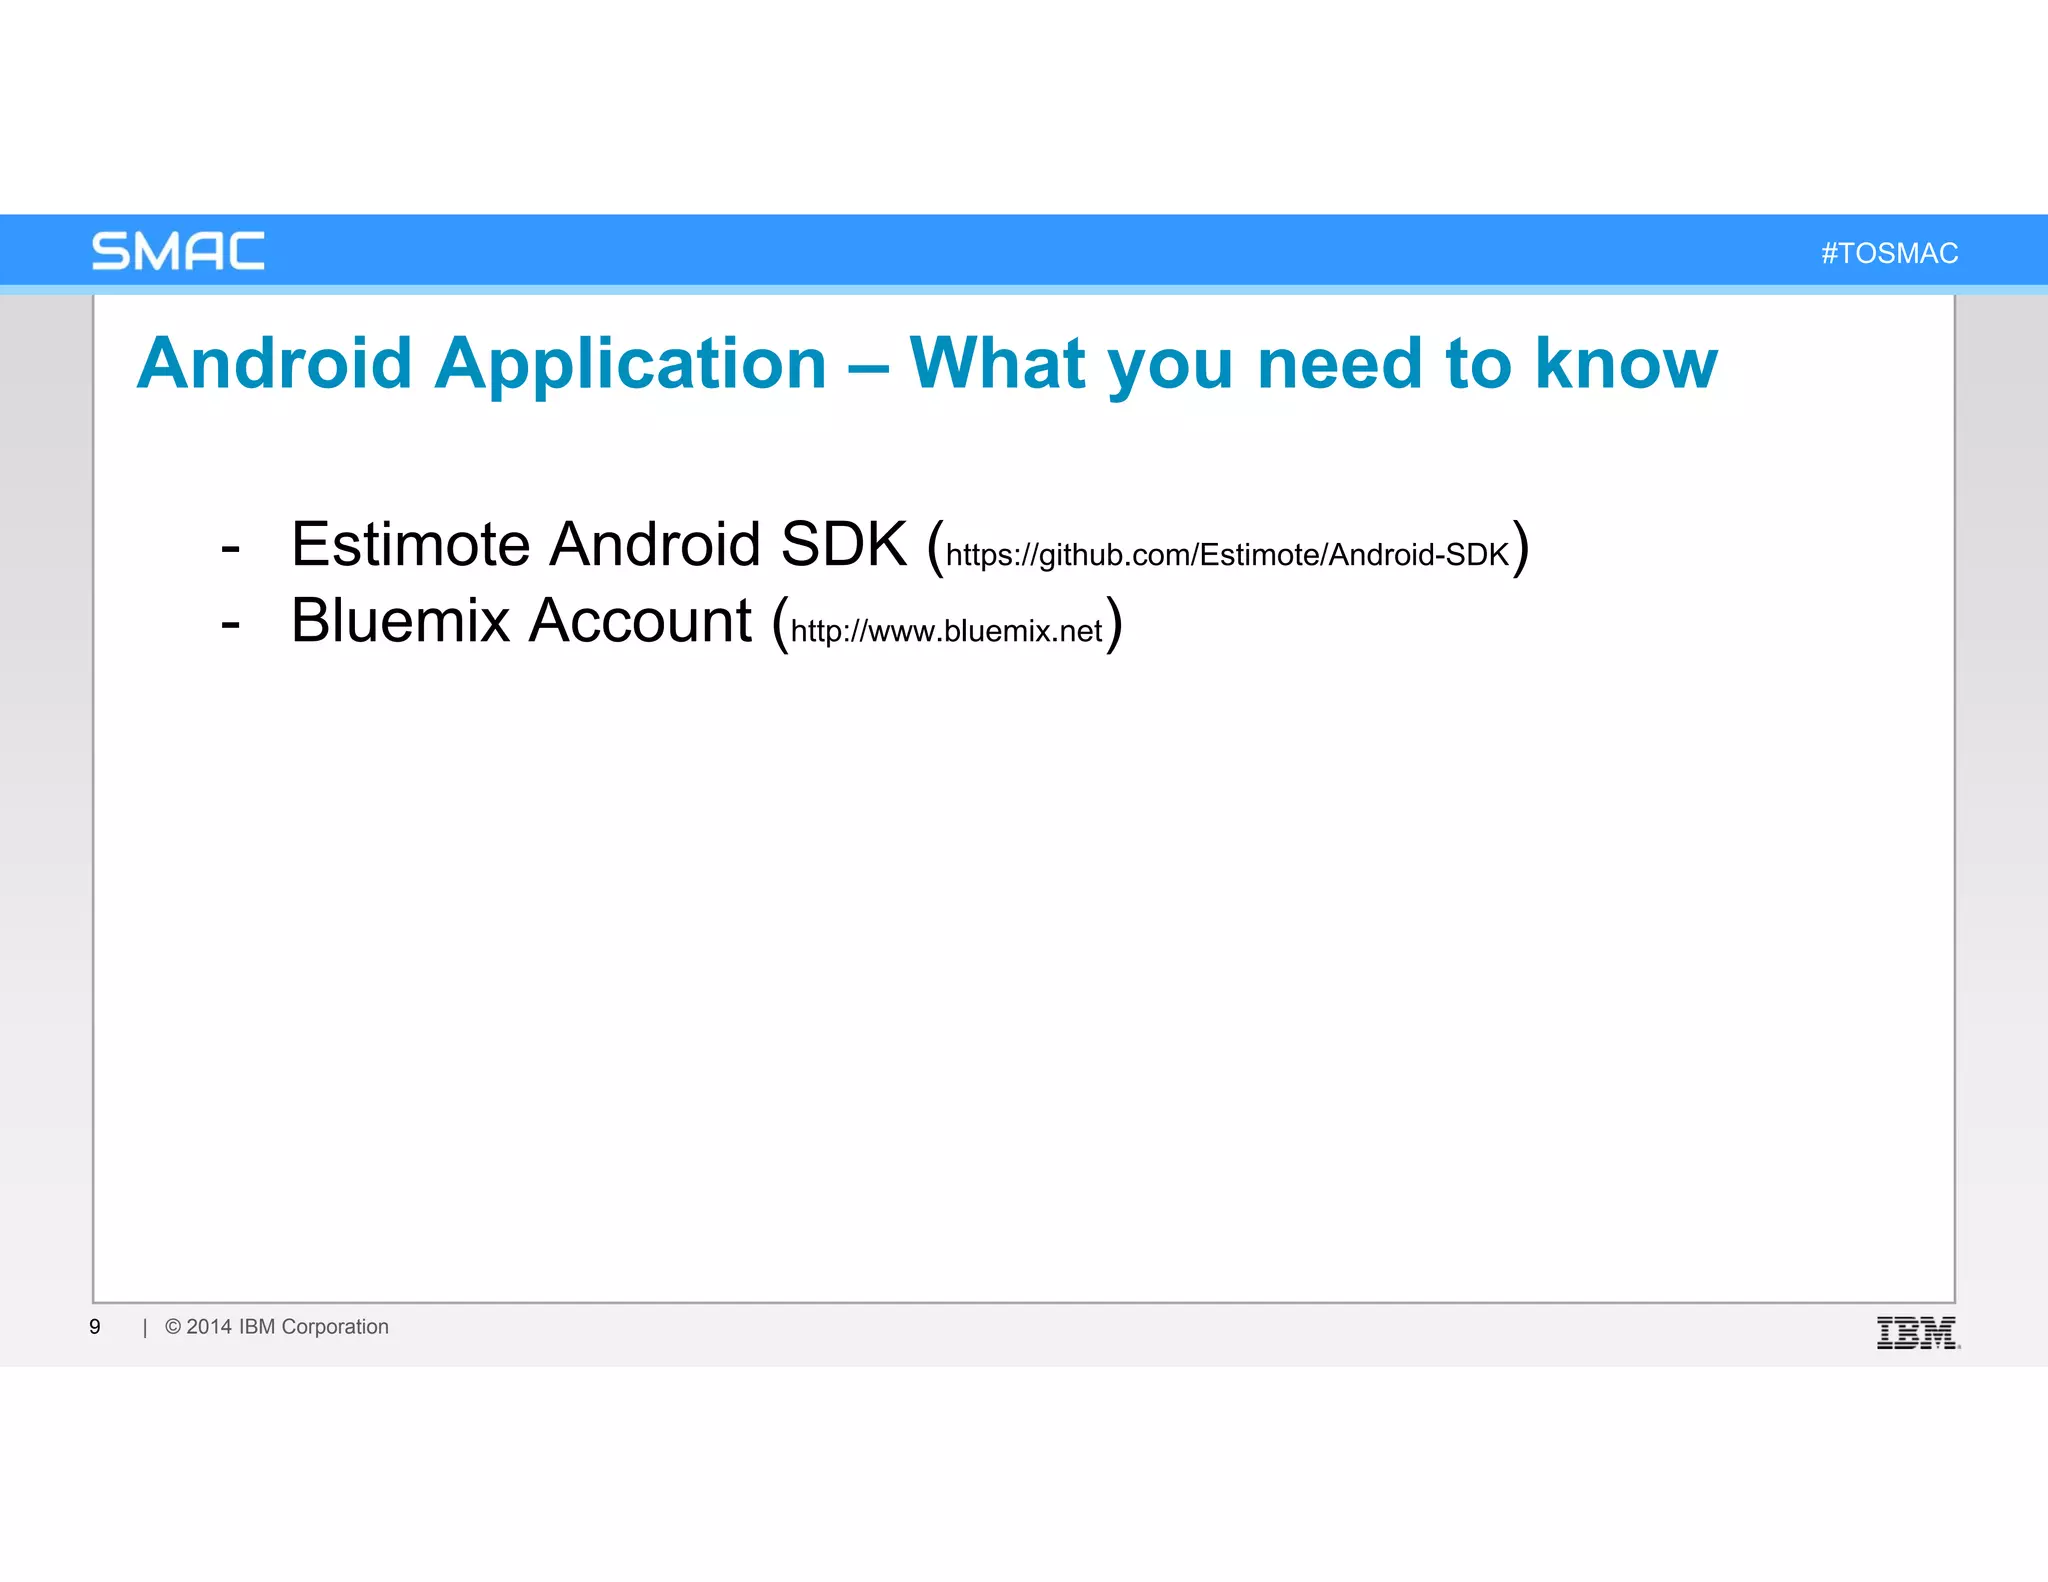Click the 'Estimote Android SDK' bullet text
2048x1582 pixels.
pyautogui.click(x=599, y=545)
